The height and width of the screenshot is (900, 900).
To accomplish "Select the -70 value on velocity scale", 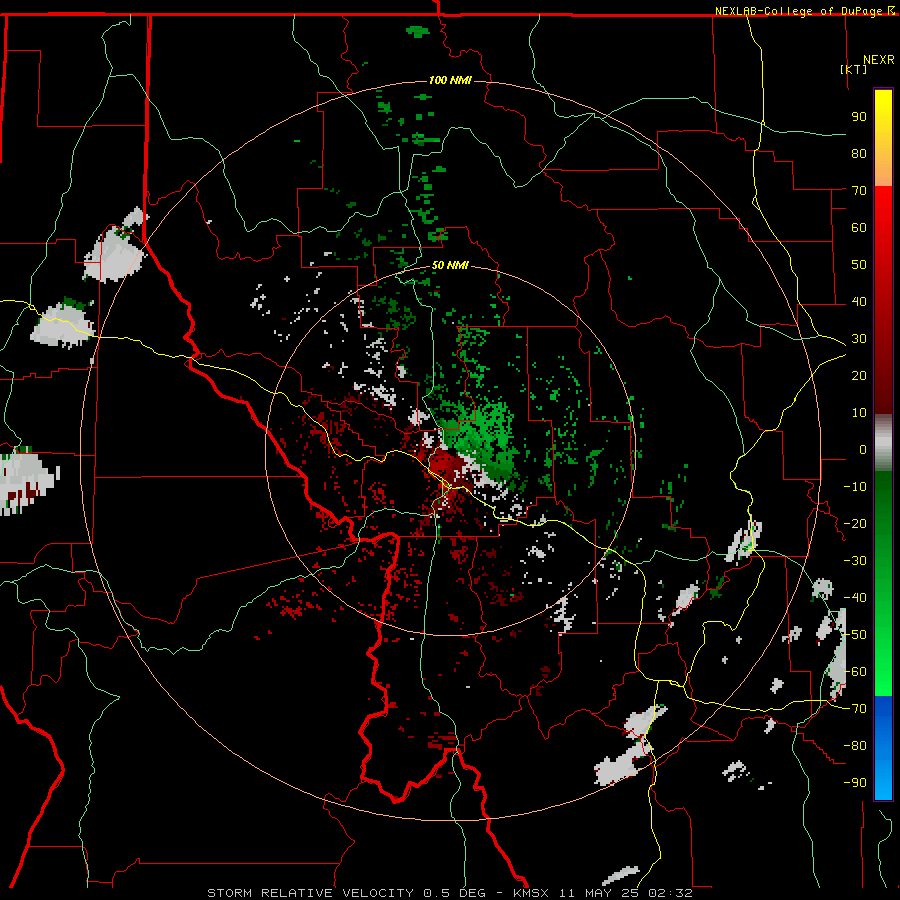I will [x=855, y=709].
